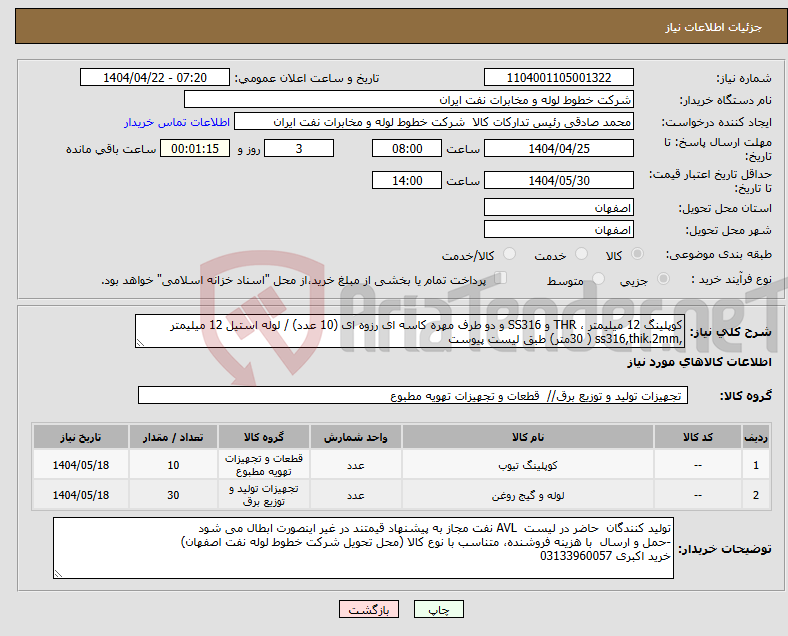Click response deadline time 08:00
Screen dimensions: 788x636
[x=407, y=148]
